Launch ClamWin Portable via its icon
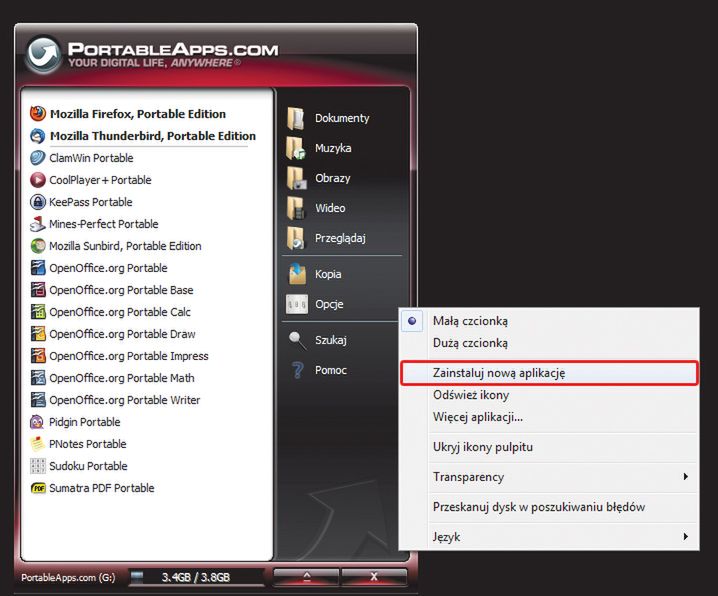 pos(38,157)
